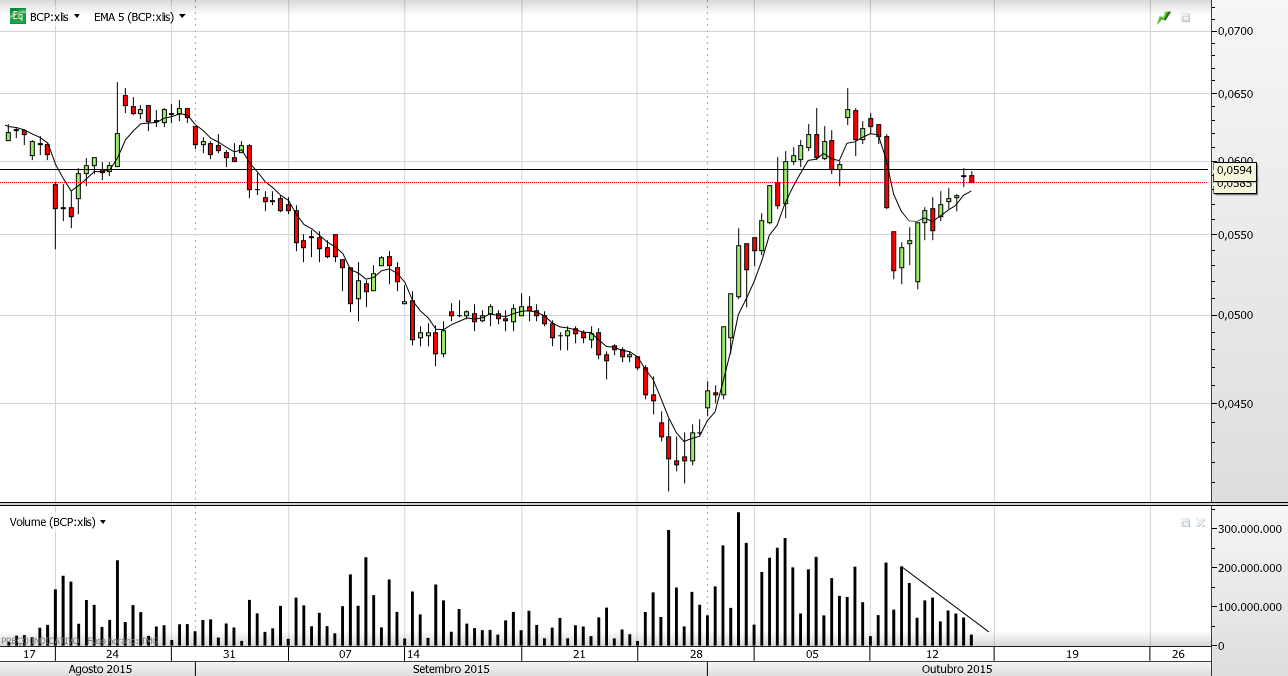The height and width of the screenshot is (676, 1288).
Task: Click the date label 12 on the time axis
Action: tap(932, 654)
